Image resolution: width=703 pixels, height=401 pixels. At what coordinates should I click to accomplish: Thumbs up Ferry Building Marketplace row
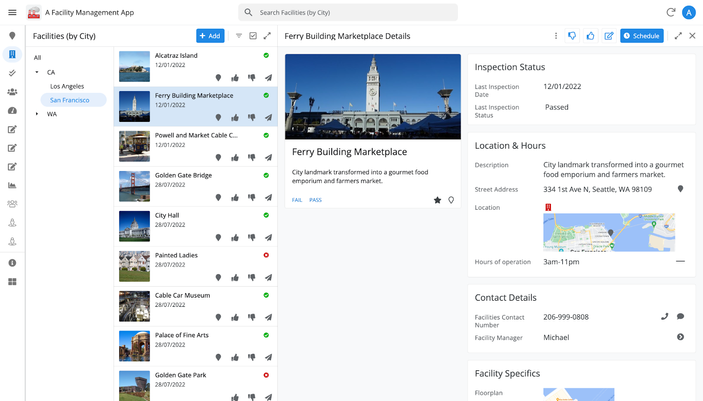[x=235, y=118]
